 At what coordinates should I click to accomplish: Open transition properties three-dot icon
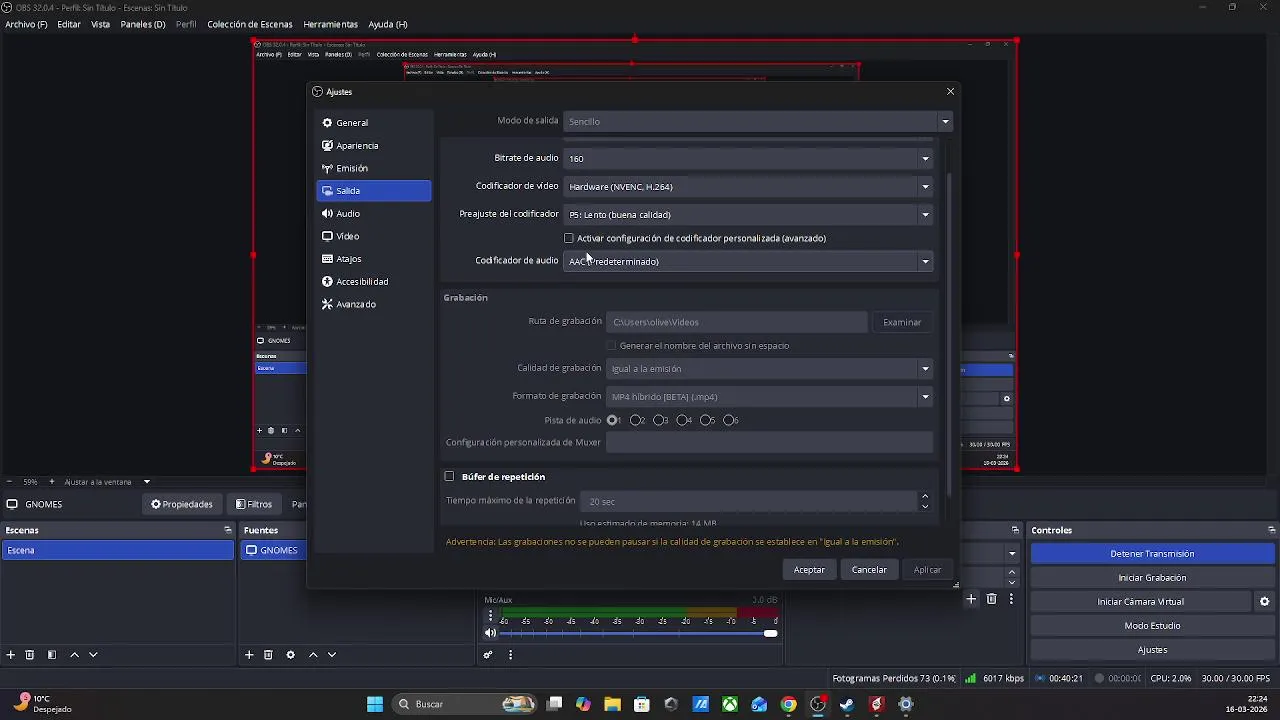[1011, 599]
